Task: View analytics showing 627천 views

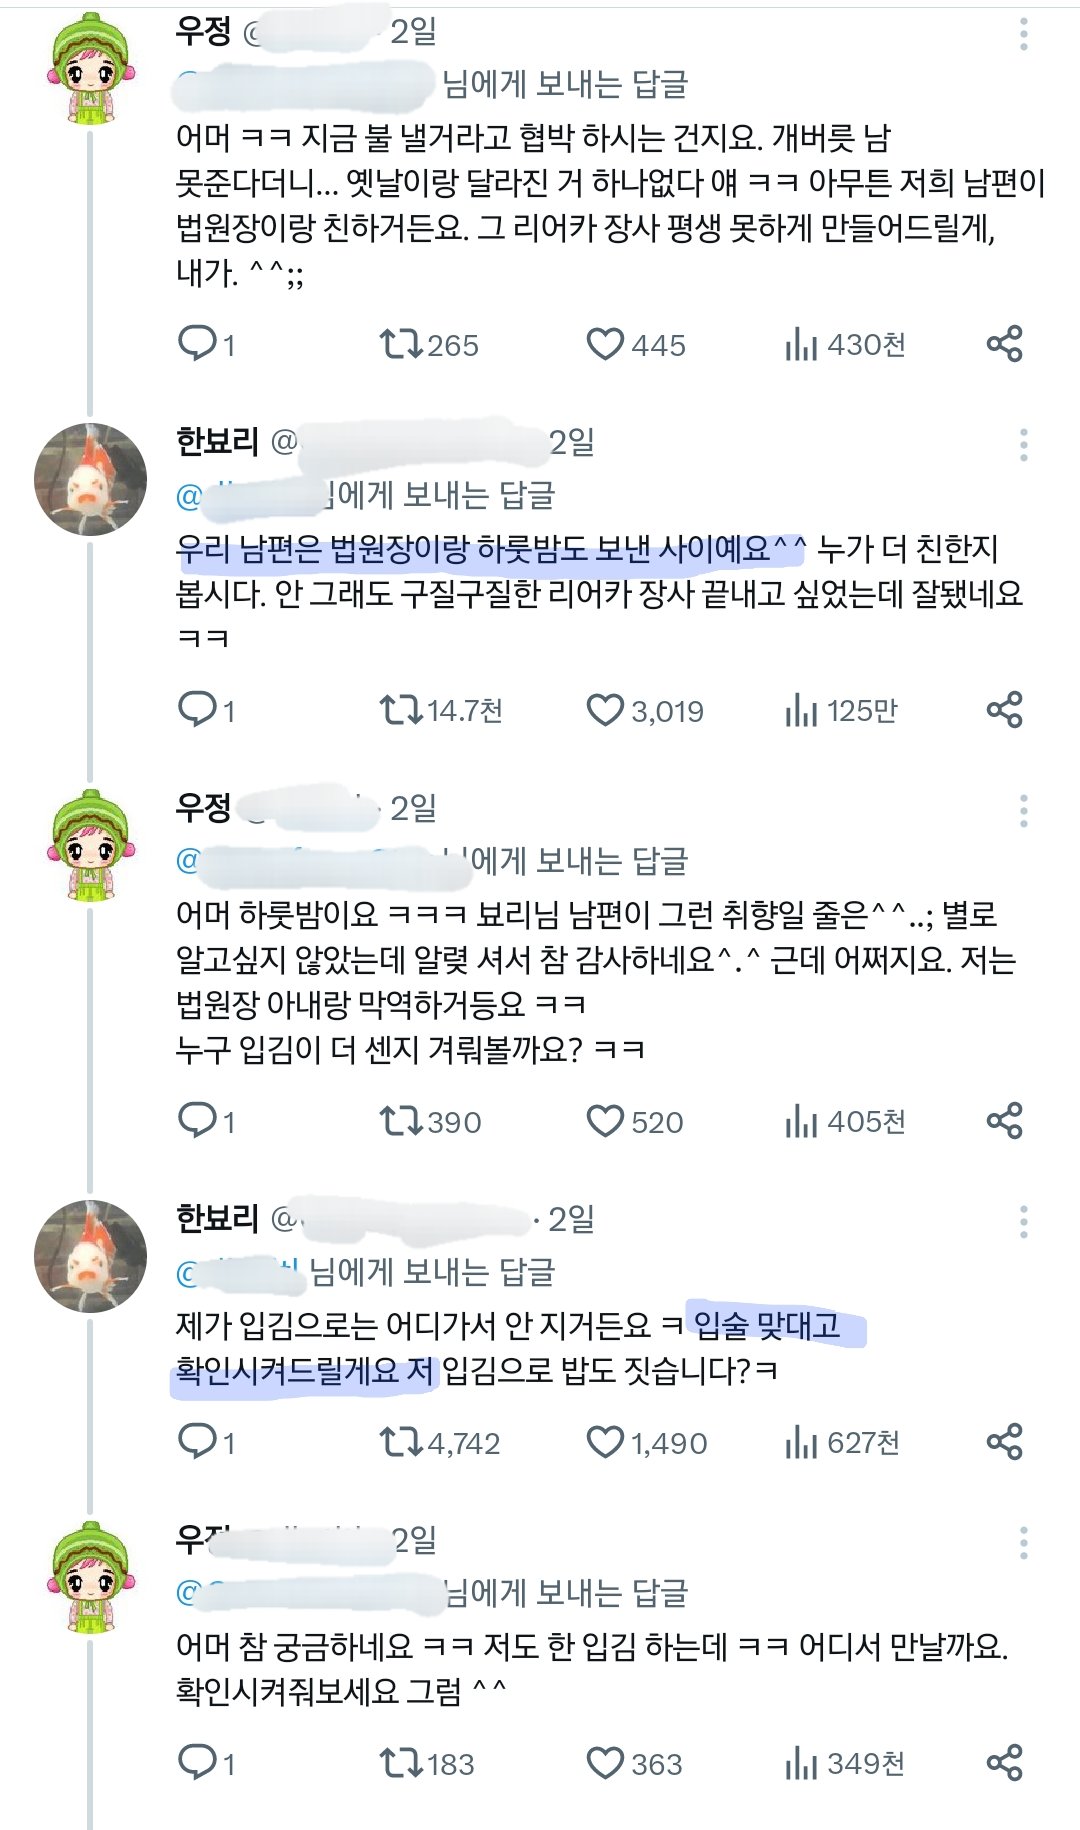Action: tap(802, 1442)
